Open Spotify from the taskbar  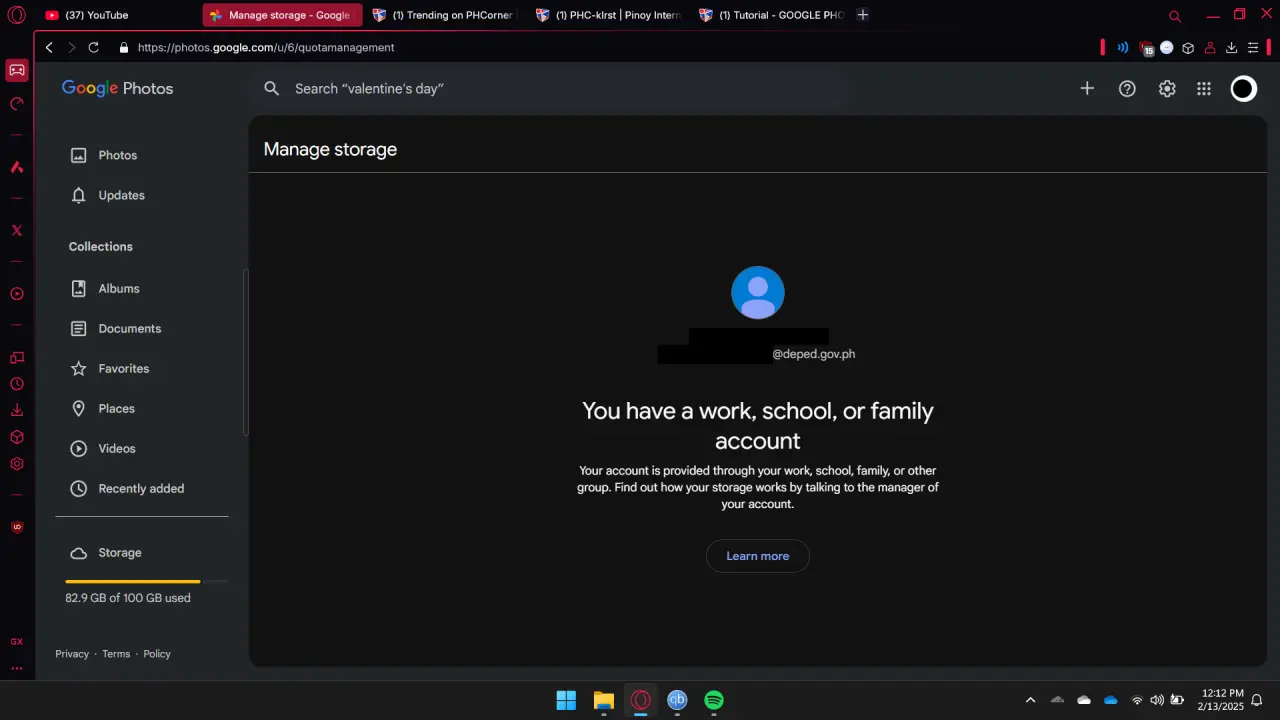click(714, 700)
